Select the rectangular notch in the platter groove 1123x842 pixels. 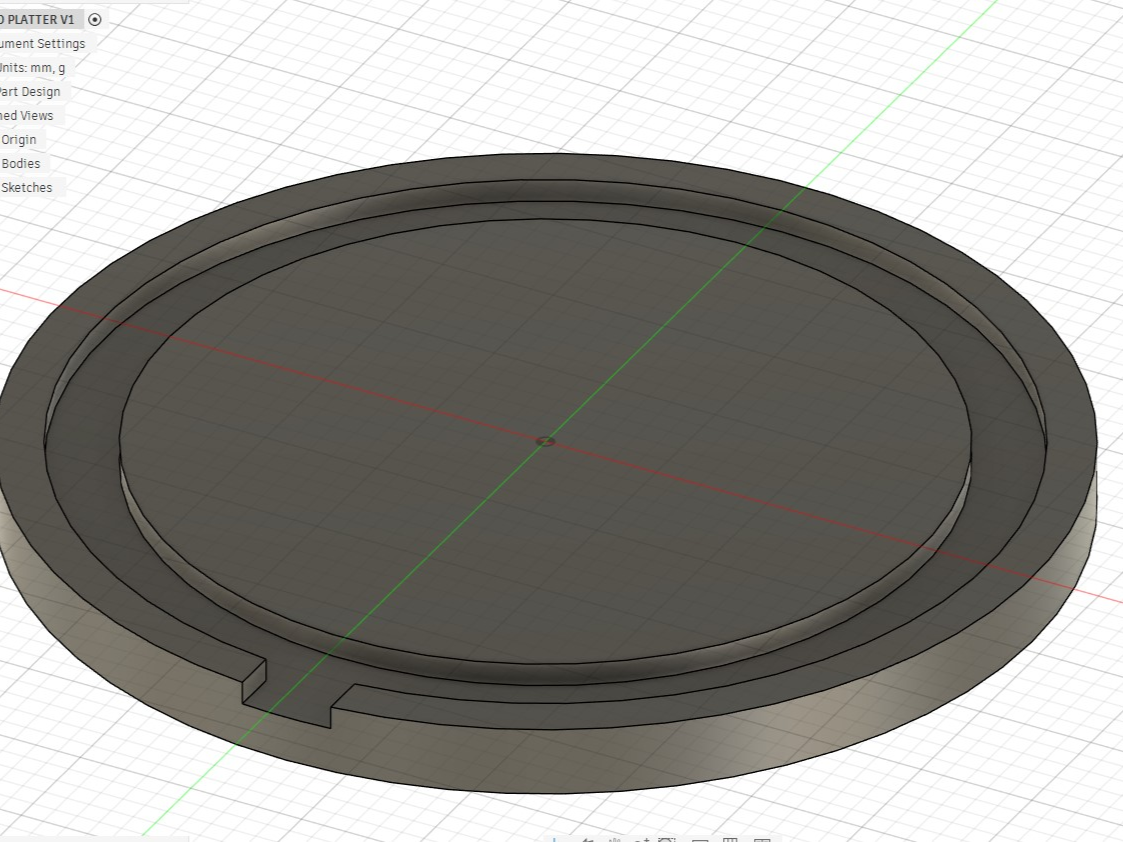(297, 691)
